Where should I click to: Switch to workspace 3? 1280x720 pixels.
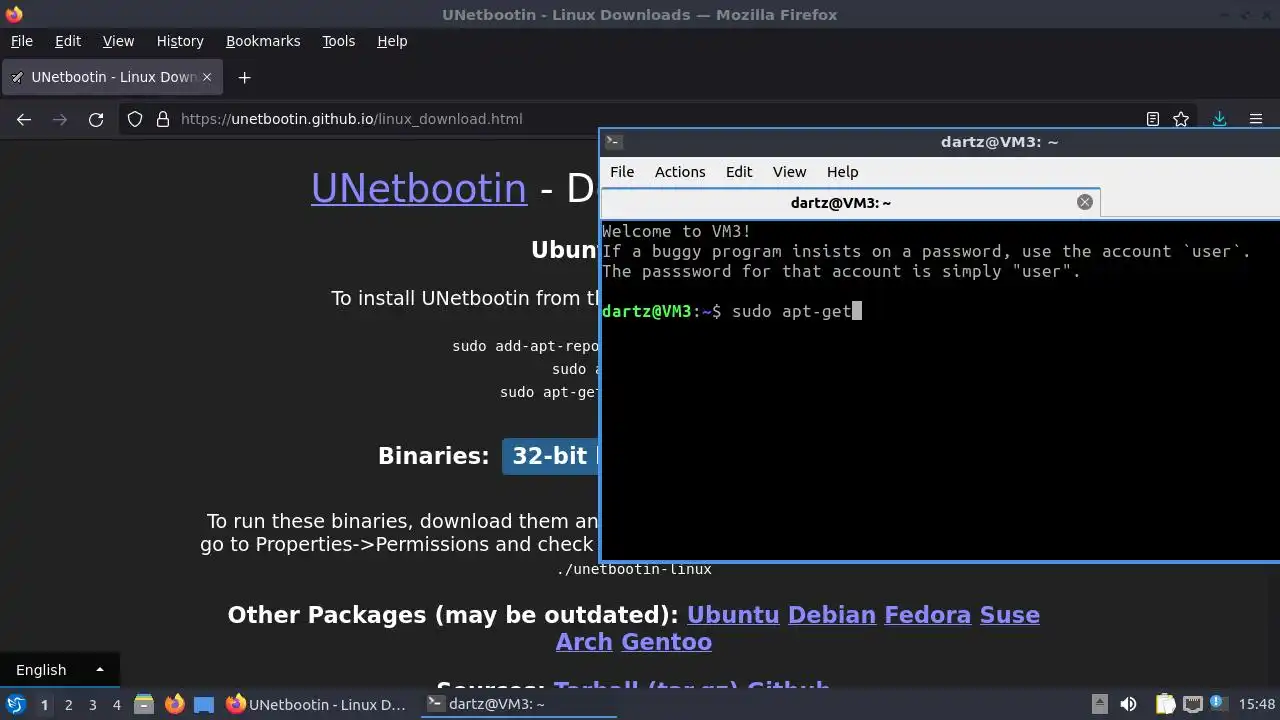(x=92, y=705)
